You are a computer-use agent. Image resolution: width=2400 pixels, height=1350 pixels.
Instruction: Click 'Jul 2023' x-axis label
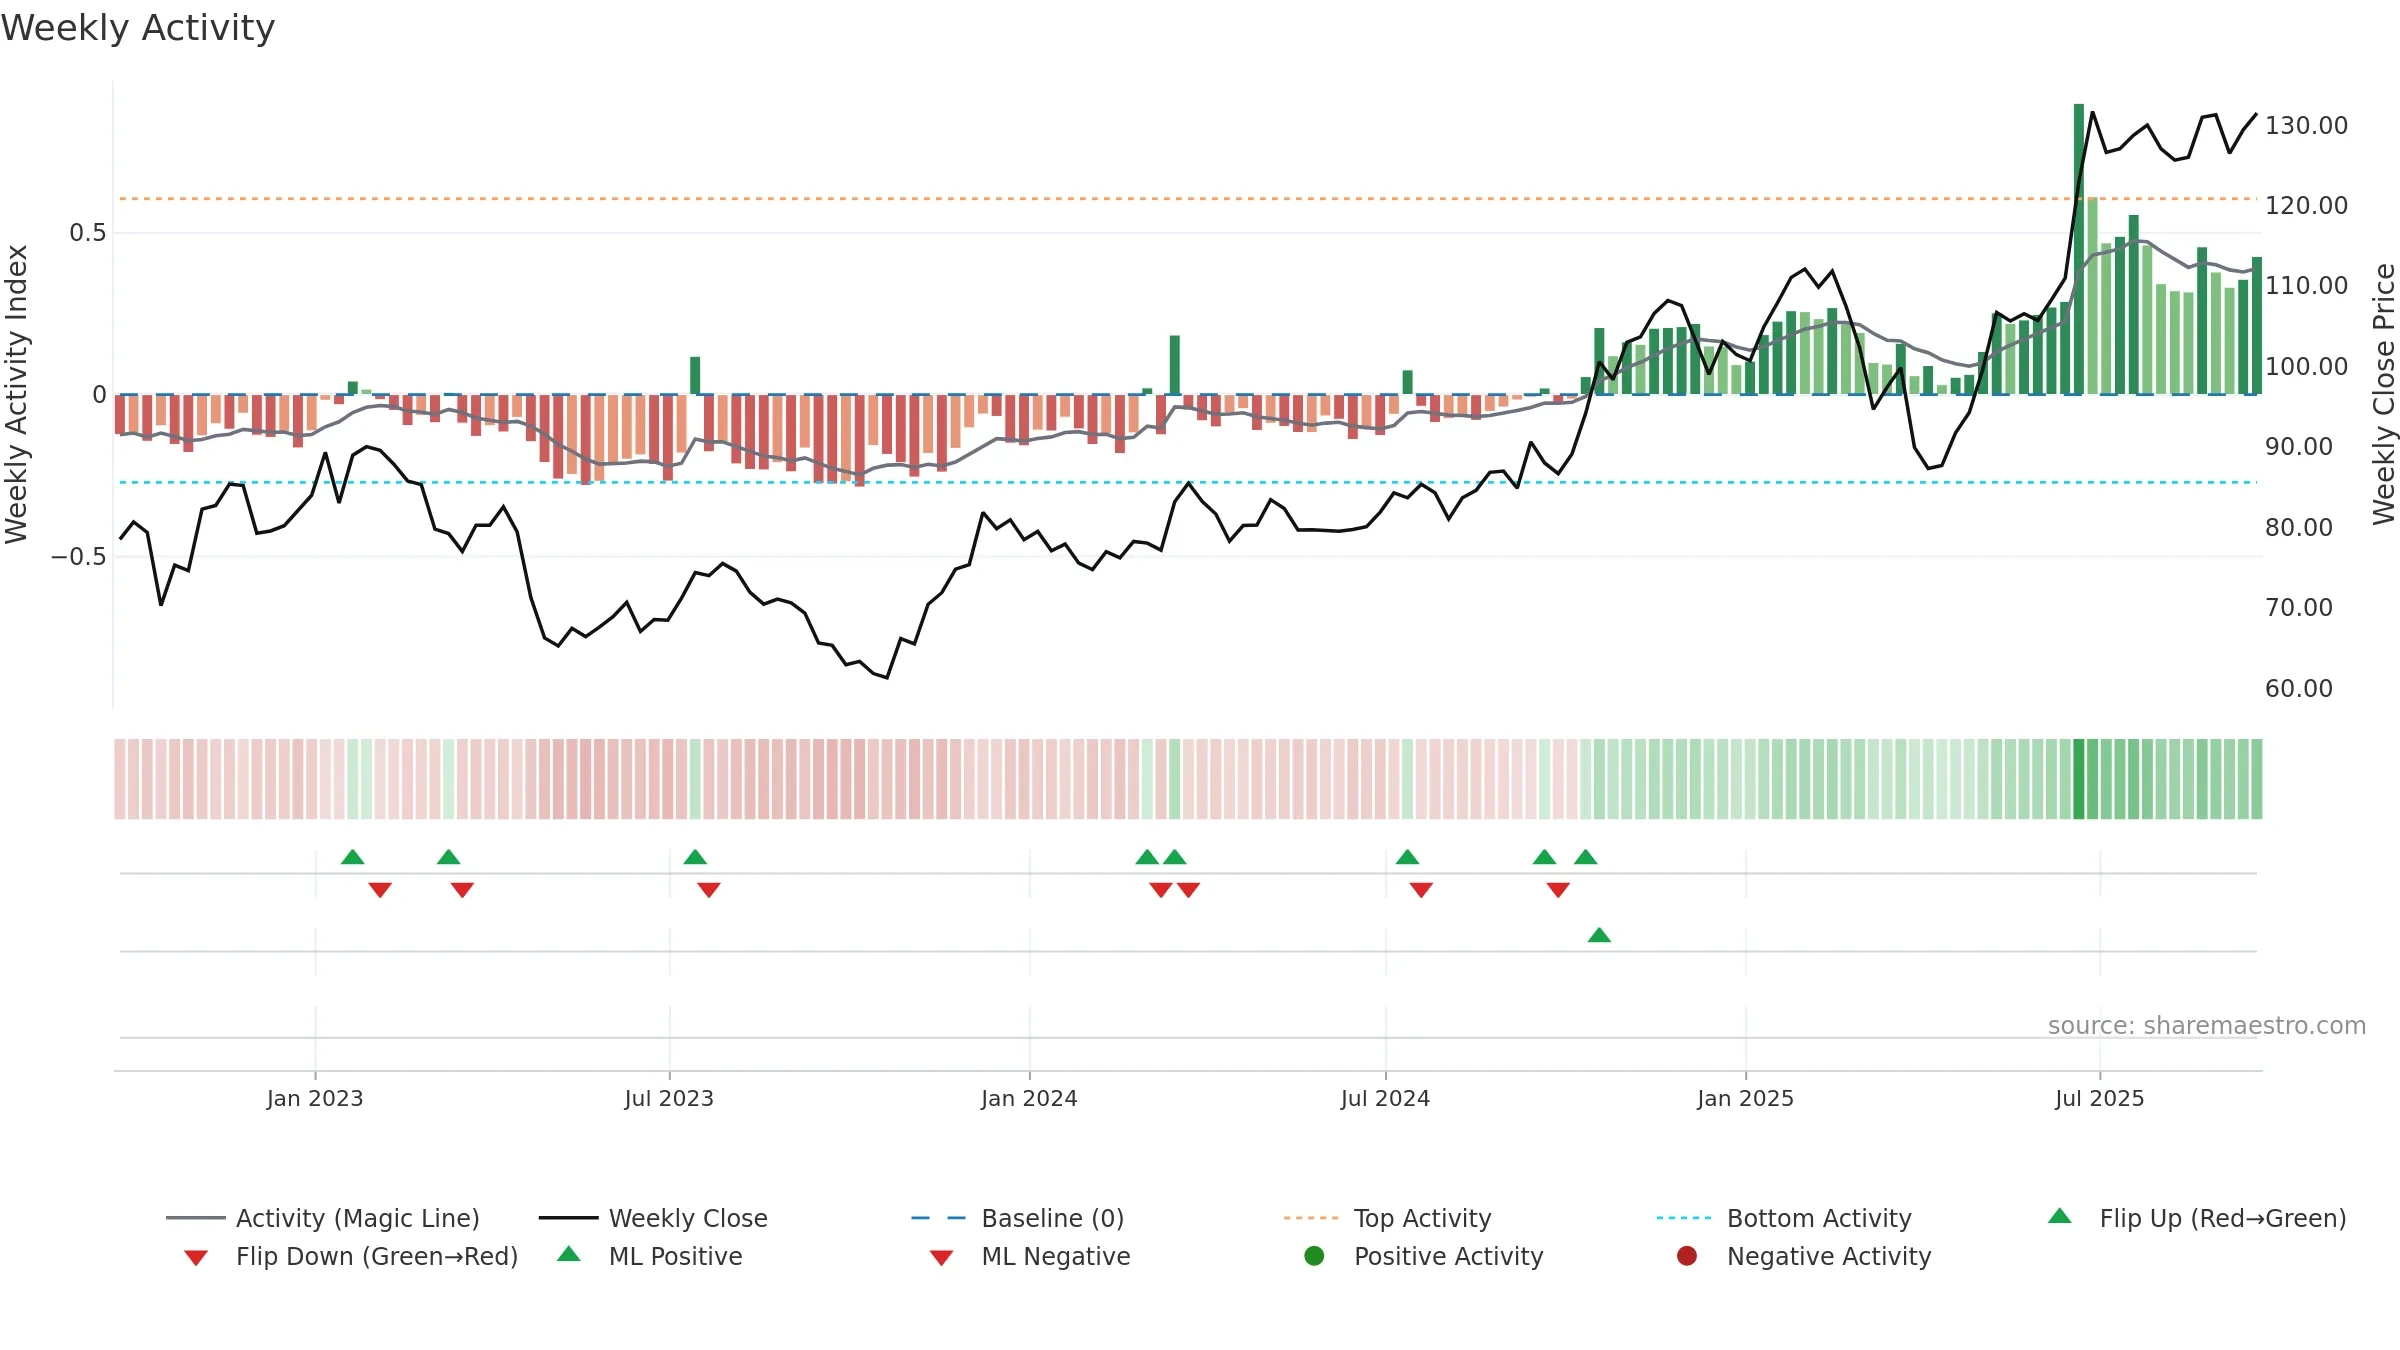click(669, 1098)
